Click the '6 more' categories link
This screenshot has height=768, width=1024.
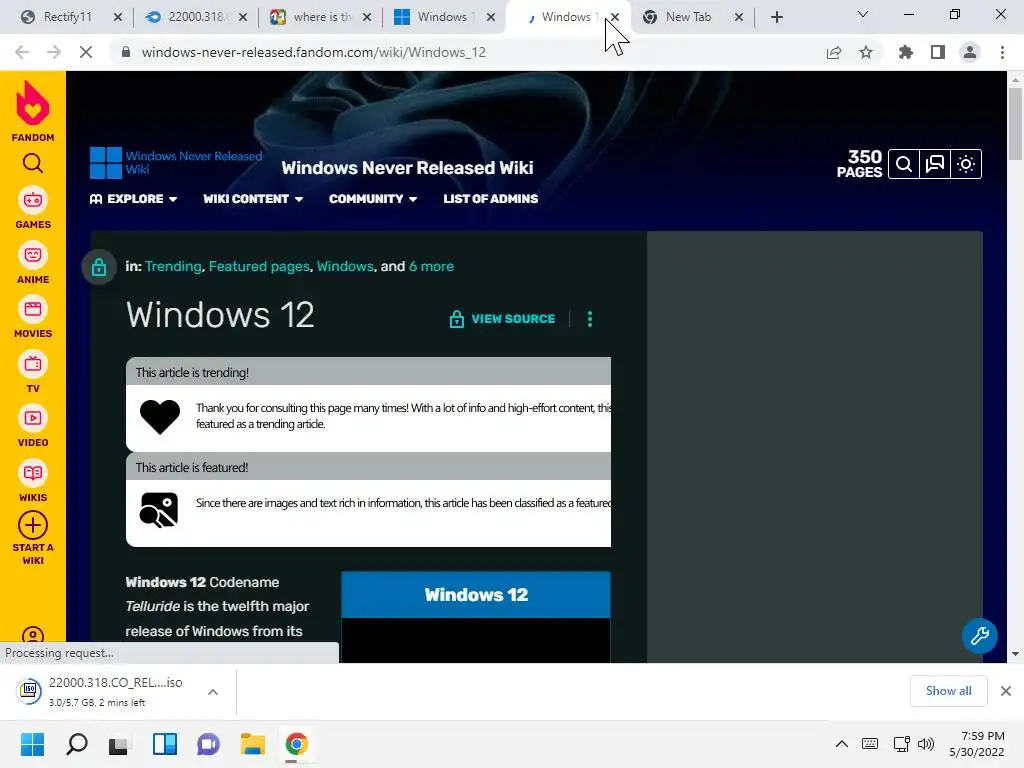pos(431,266)
